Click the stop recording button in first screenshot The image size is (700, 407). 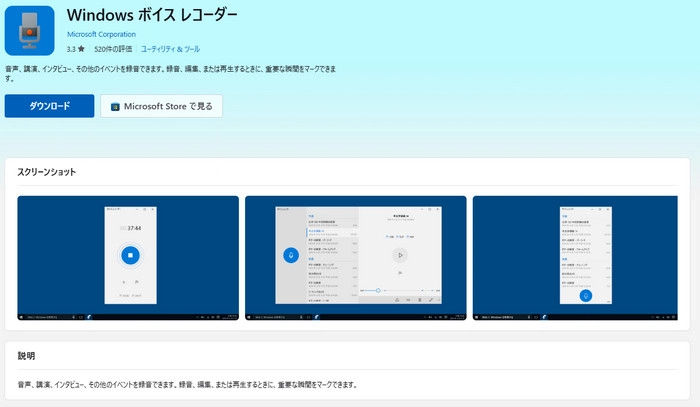point(130,255)
